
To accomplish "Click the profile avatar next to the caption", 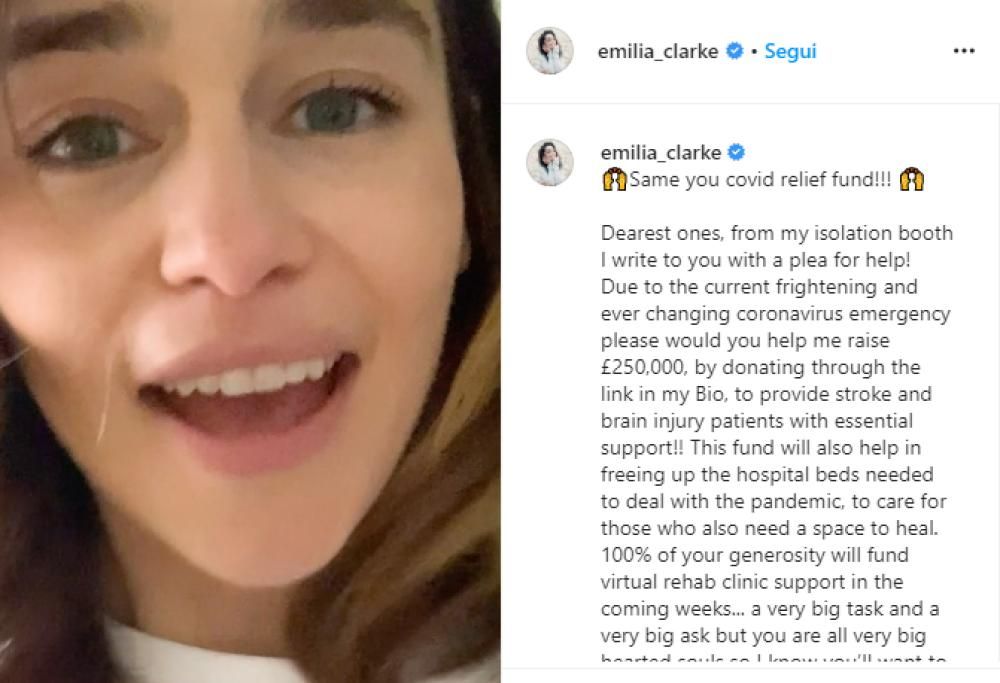I will [x=549, y=163].
